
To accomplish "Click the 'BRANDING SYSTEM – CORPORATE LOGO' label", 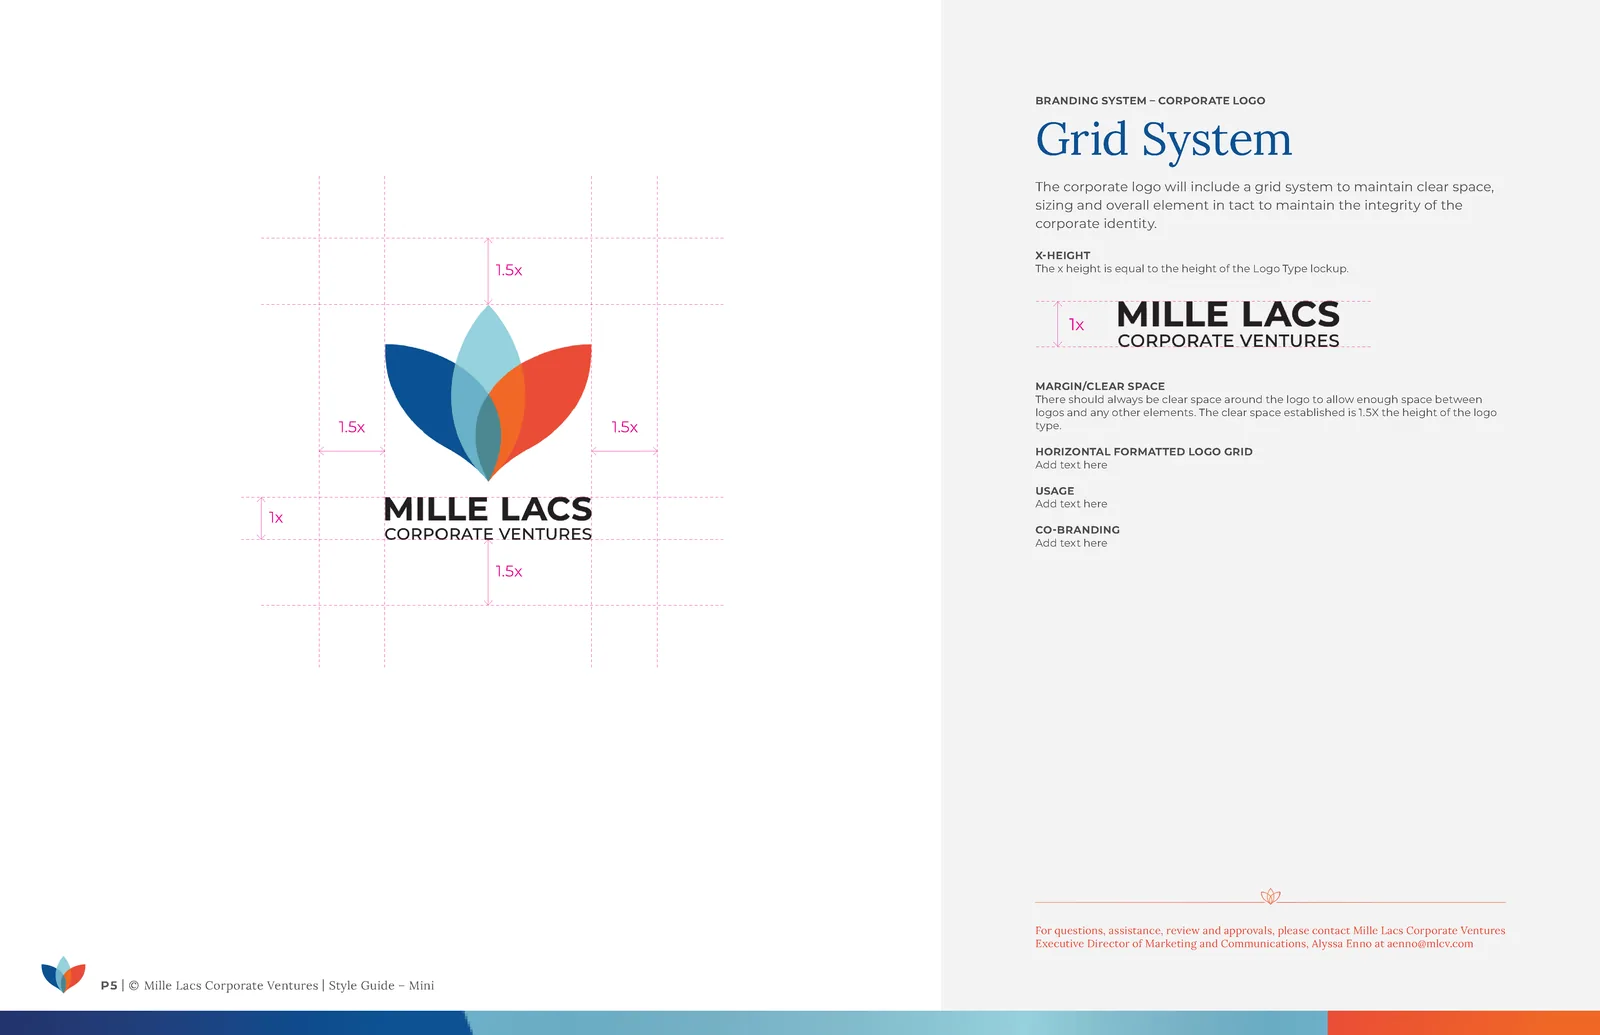I will pos(1150,101).
